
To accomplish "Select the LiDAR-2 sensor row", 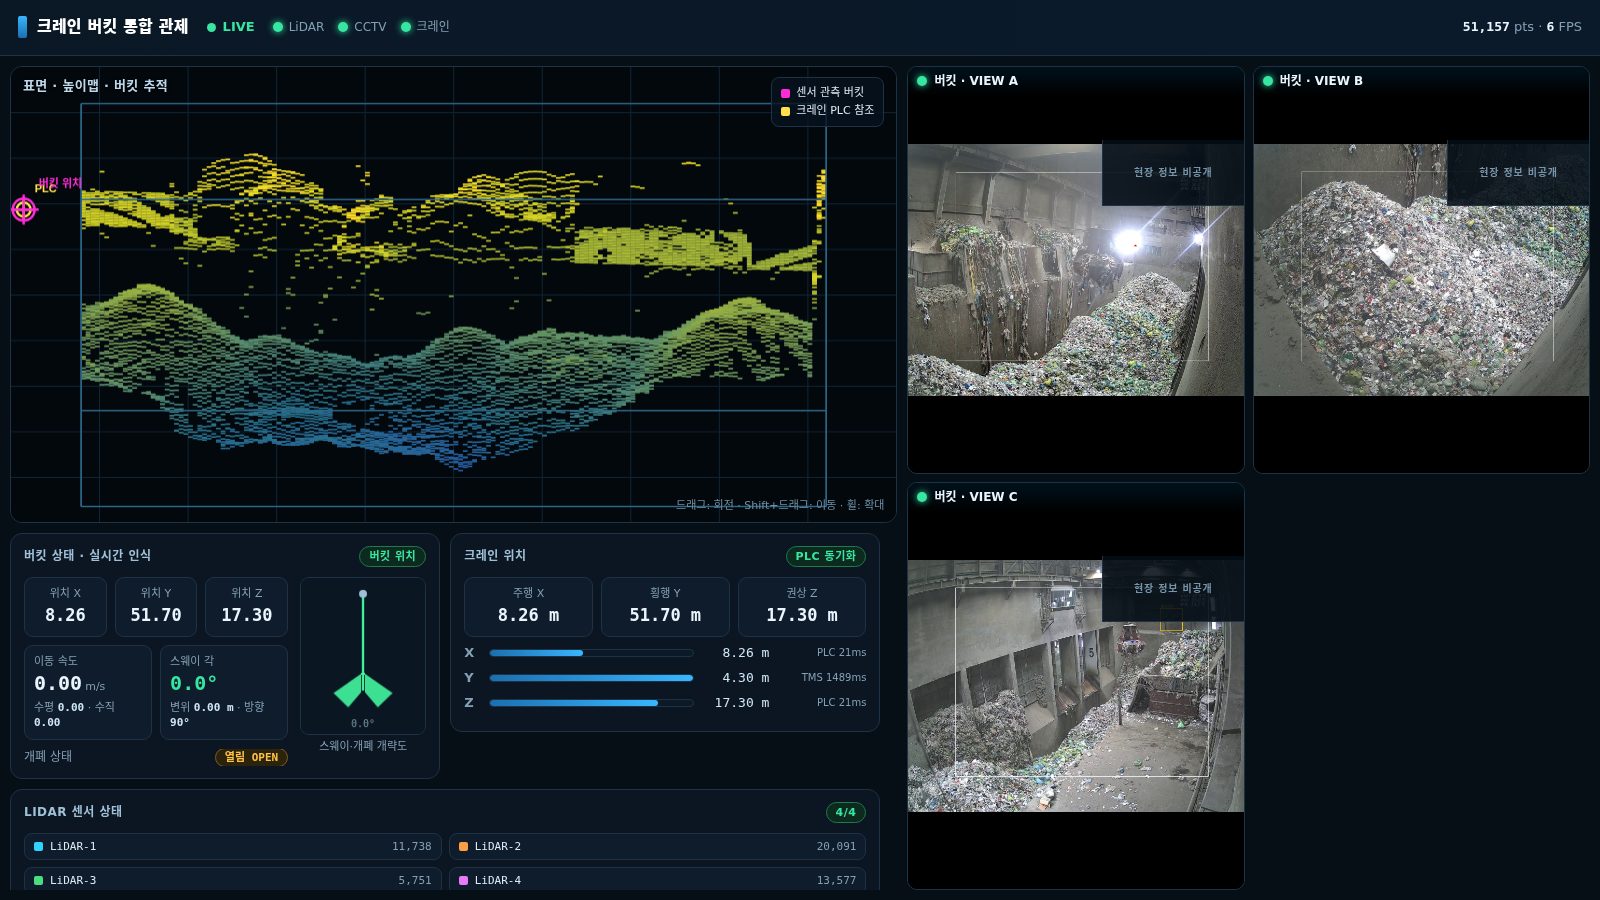I will pos(657,846).
